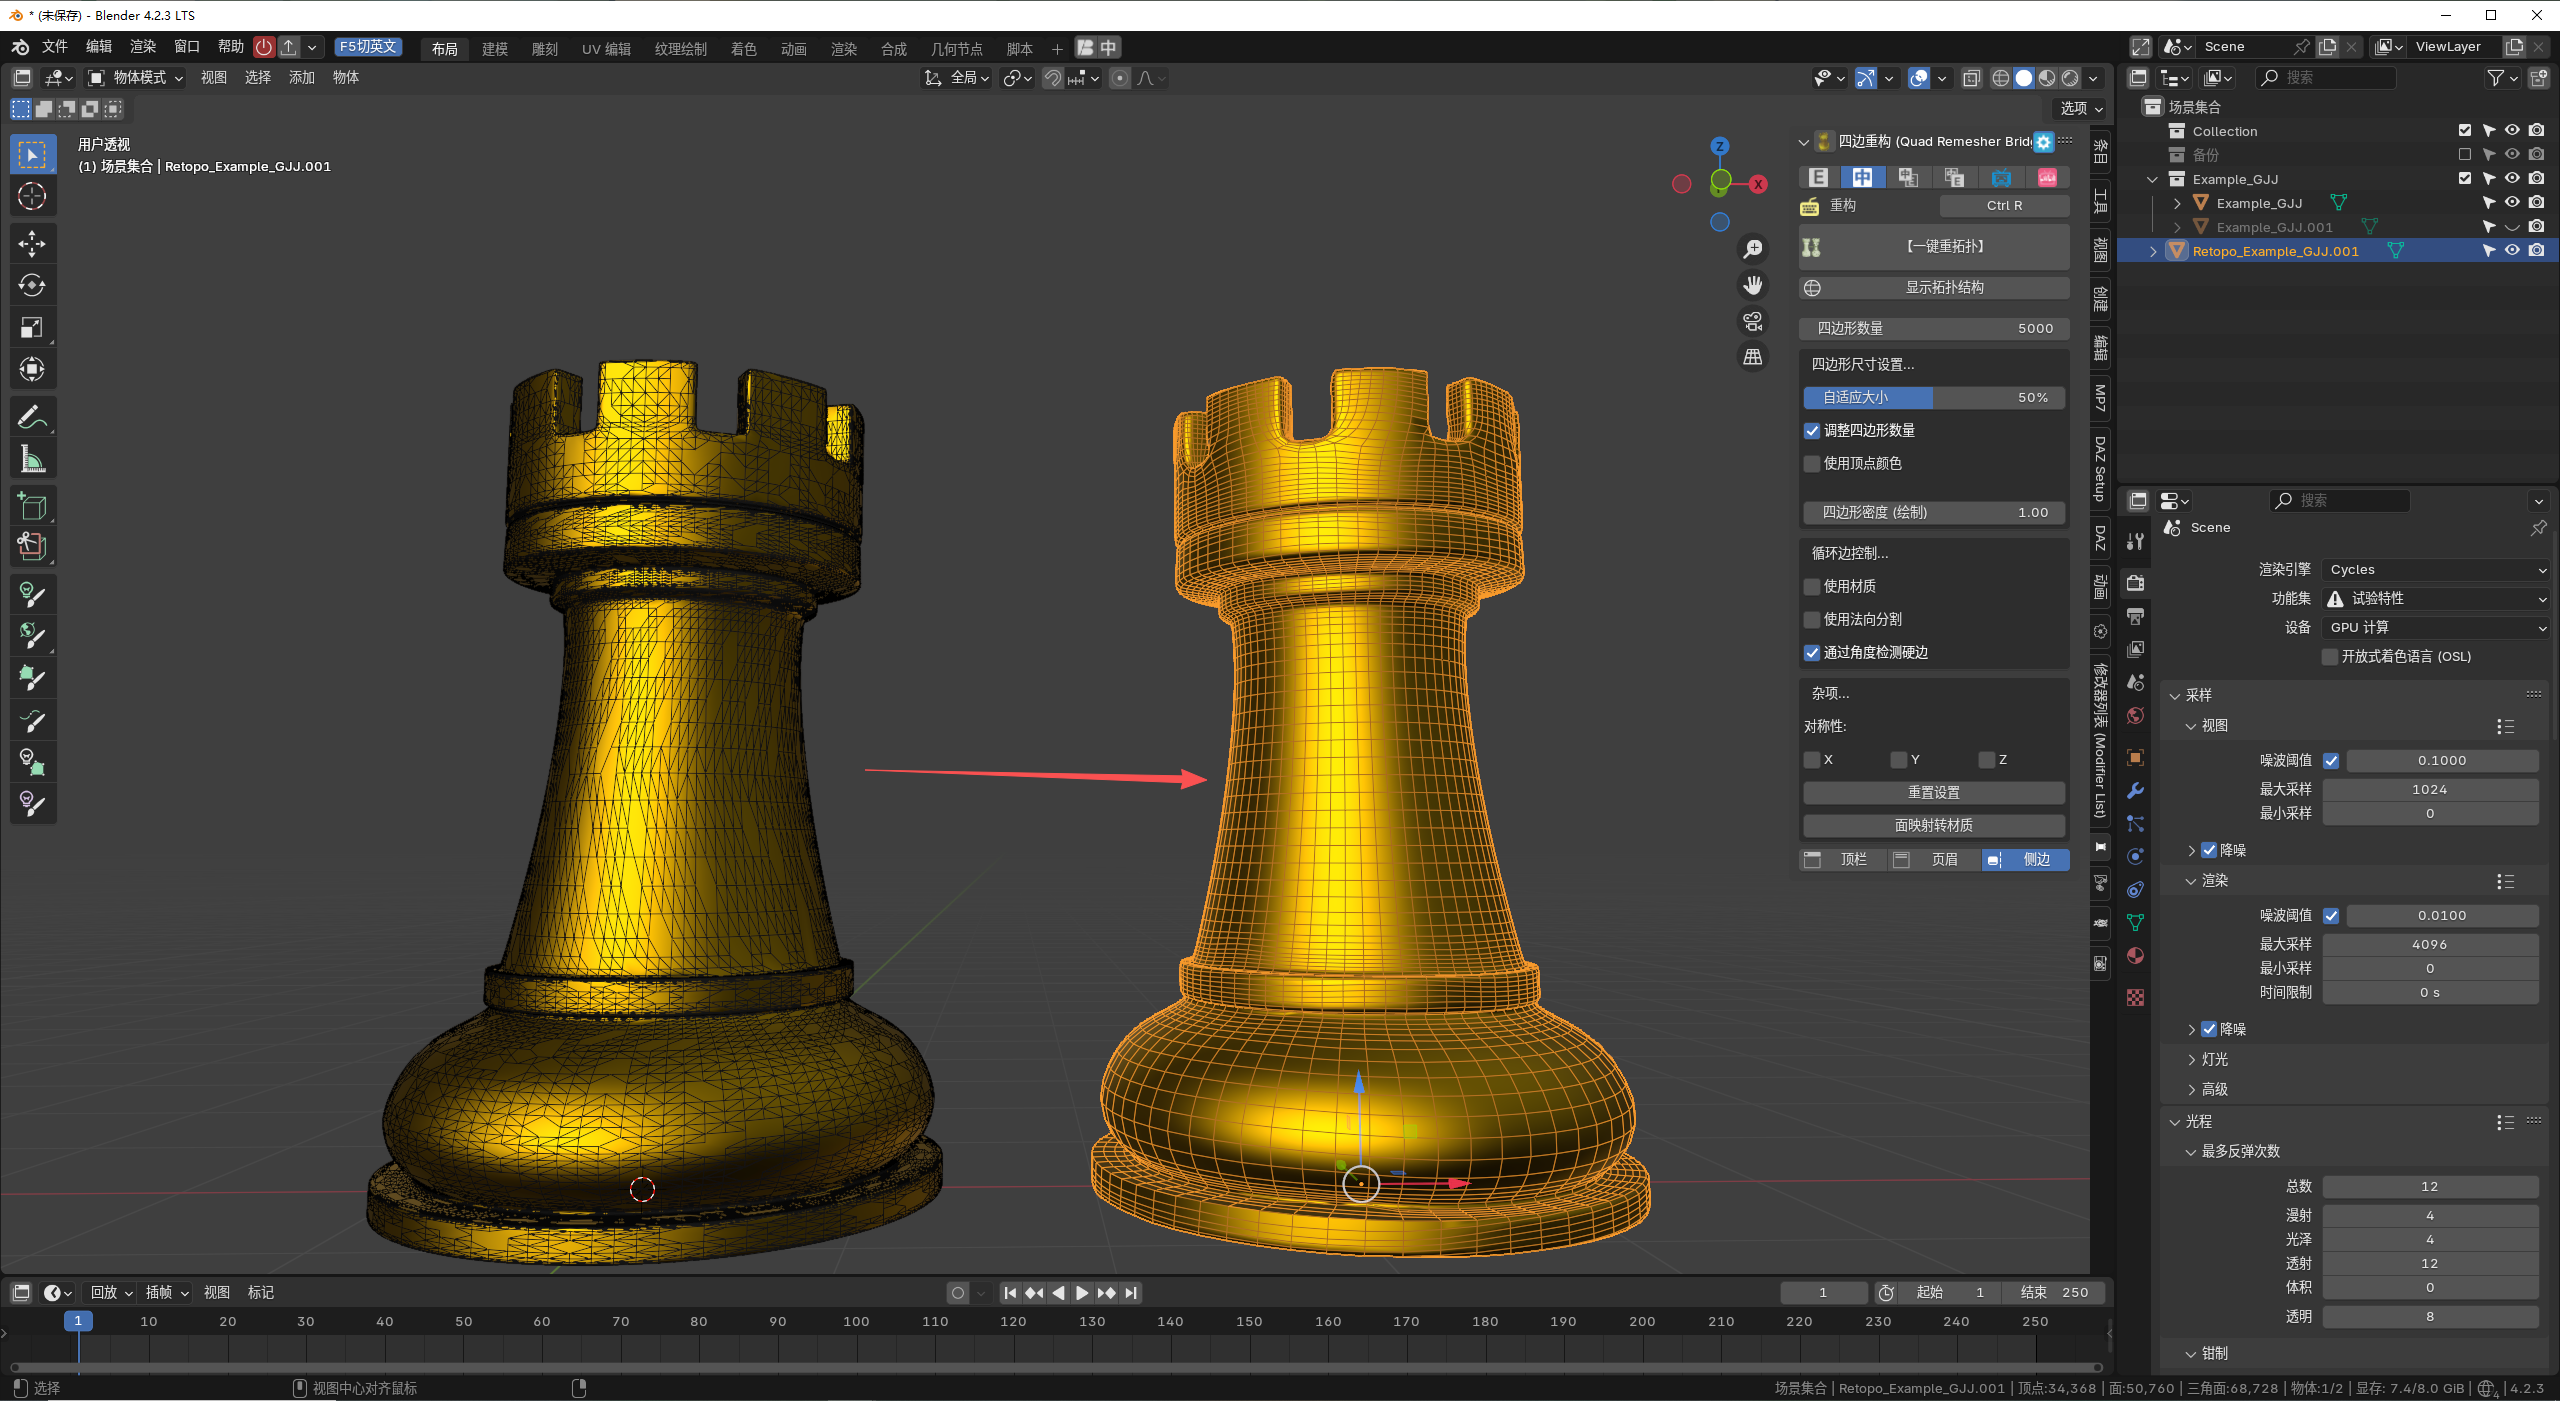Open Object Data properties triangle icon
This screenshot has height=1401, width=2560.
pyautogui.click(x=2136, y=923)
